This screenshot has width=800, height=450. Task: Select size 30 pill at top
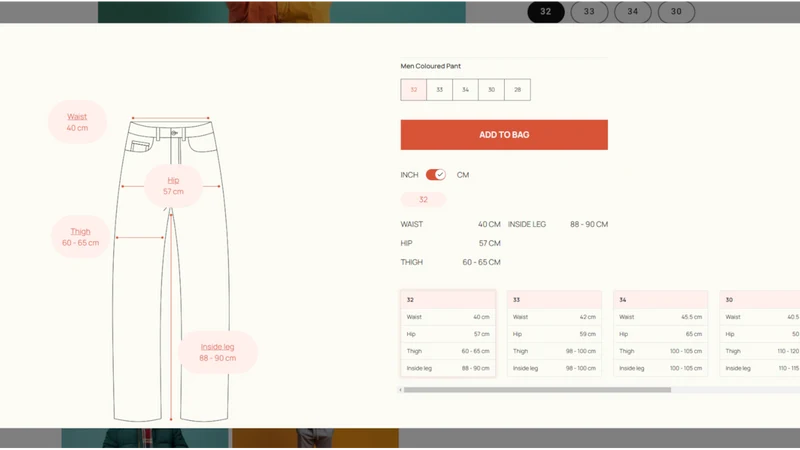tap(676, 12)
